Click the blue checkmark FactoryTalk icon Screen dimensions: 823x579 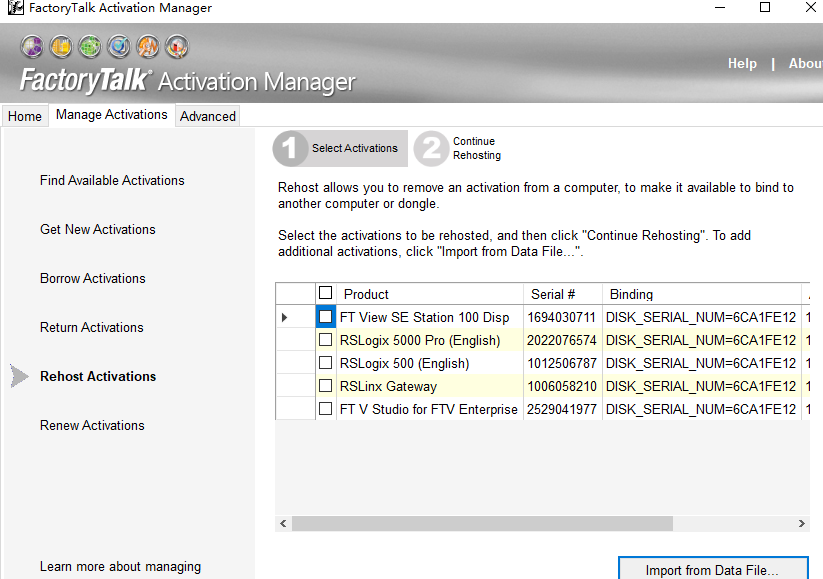pyautogui.click(x=120, y=46)
